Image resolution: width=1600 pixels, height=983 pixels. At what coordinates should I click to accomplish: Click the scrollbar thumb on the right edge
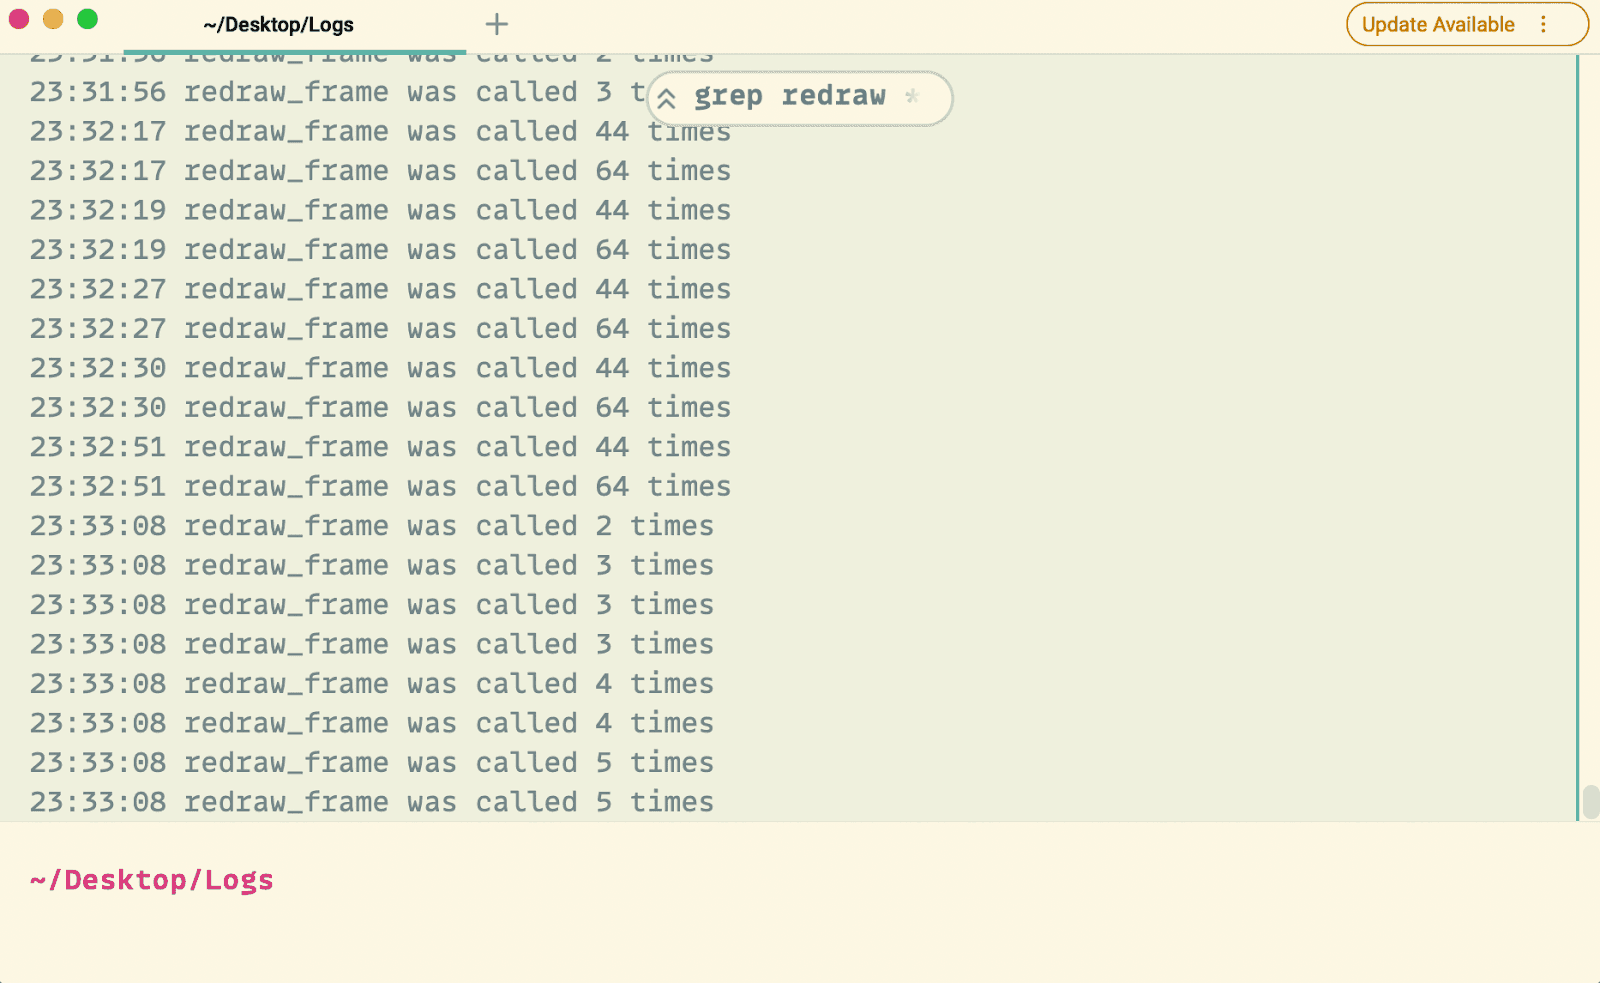coord(1590,801)
